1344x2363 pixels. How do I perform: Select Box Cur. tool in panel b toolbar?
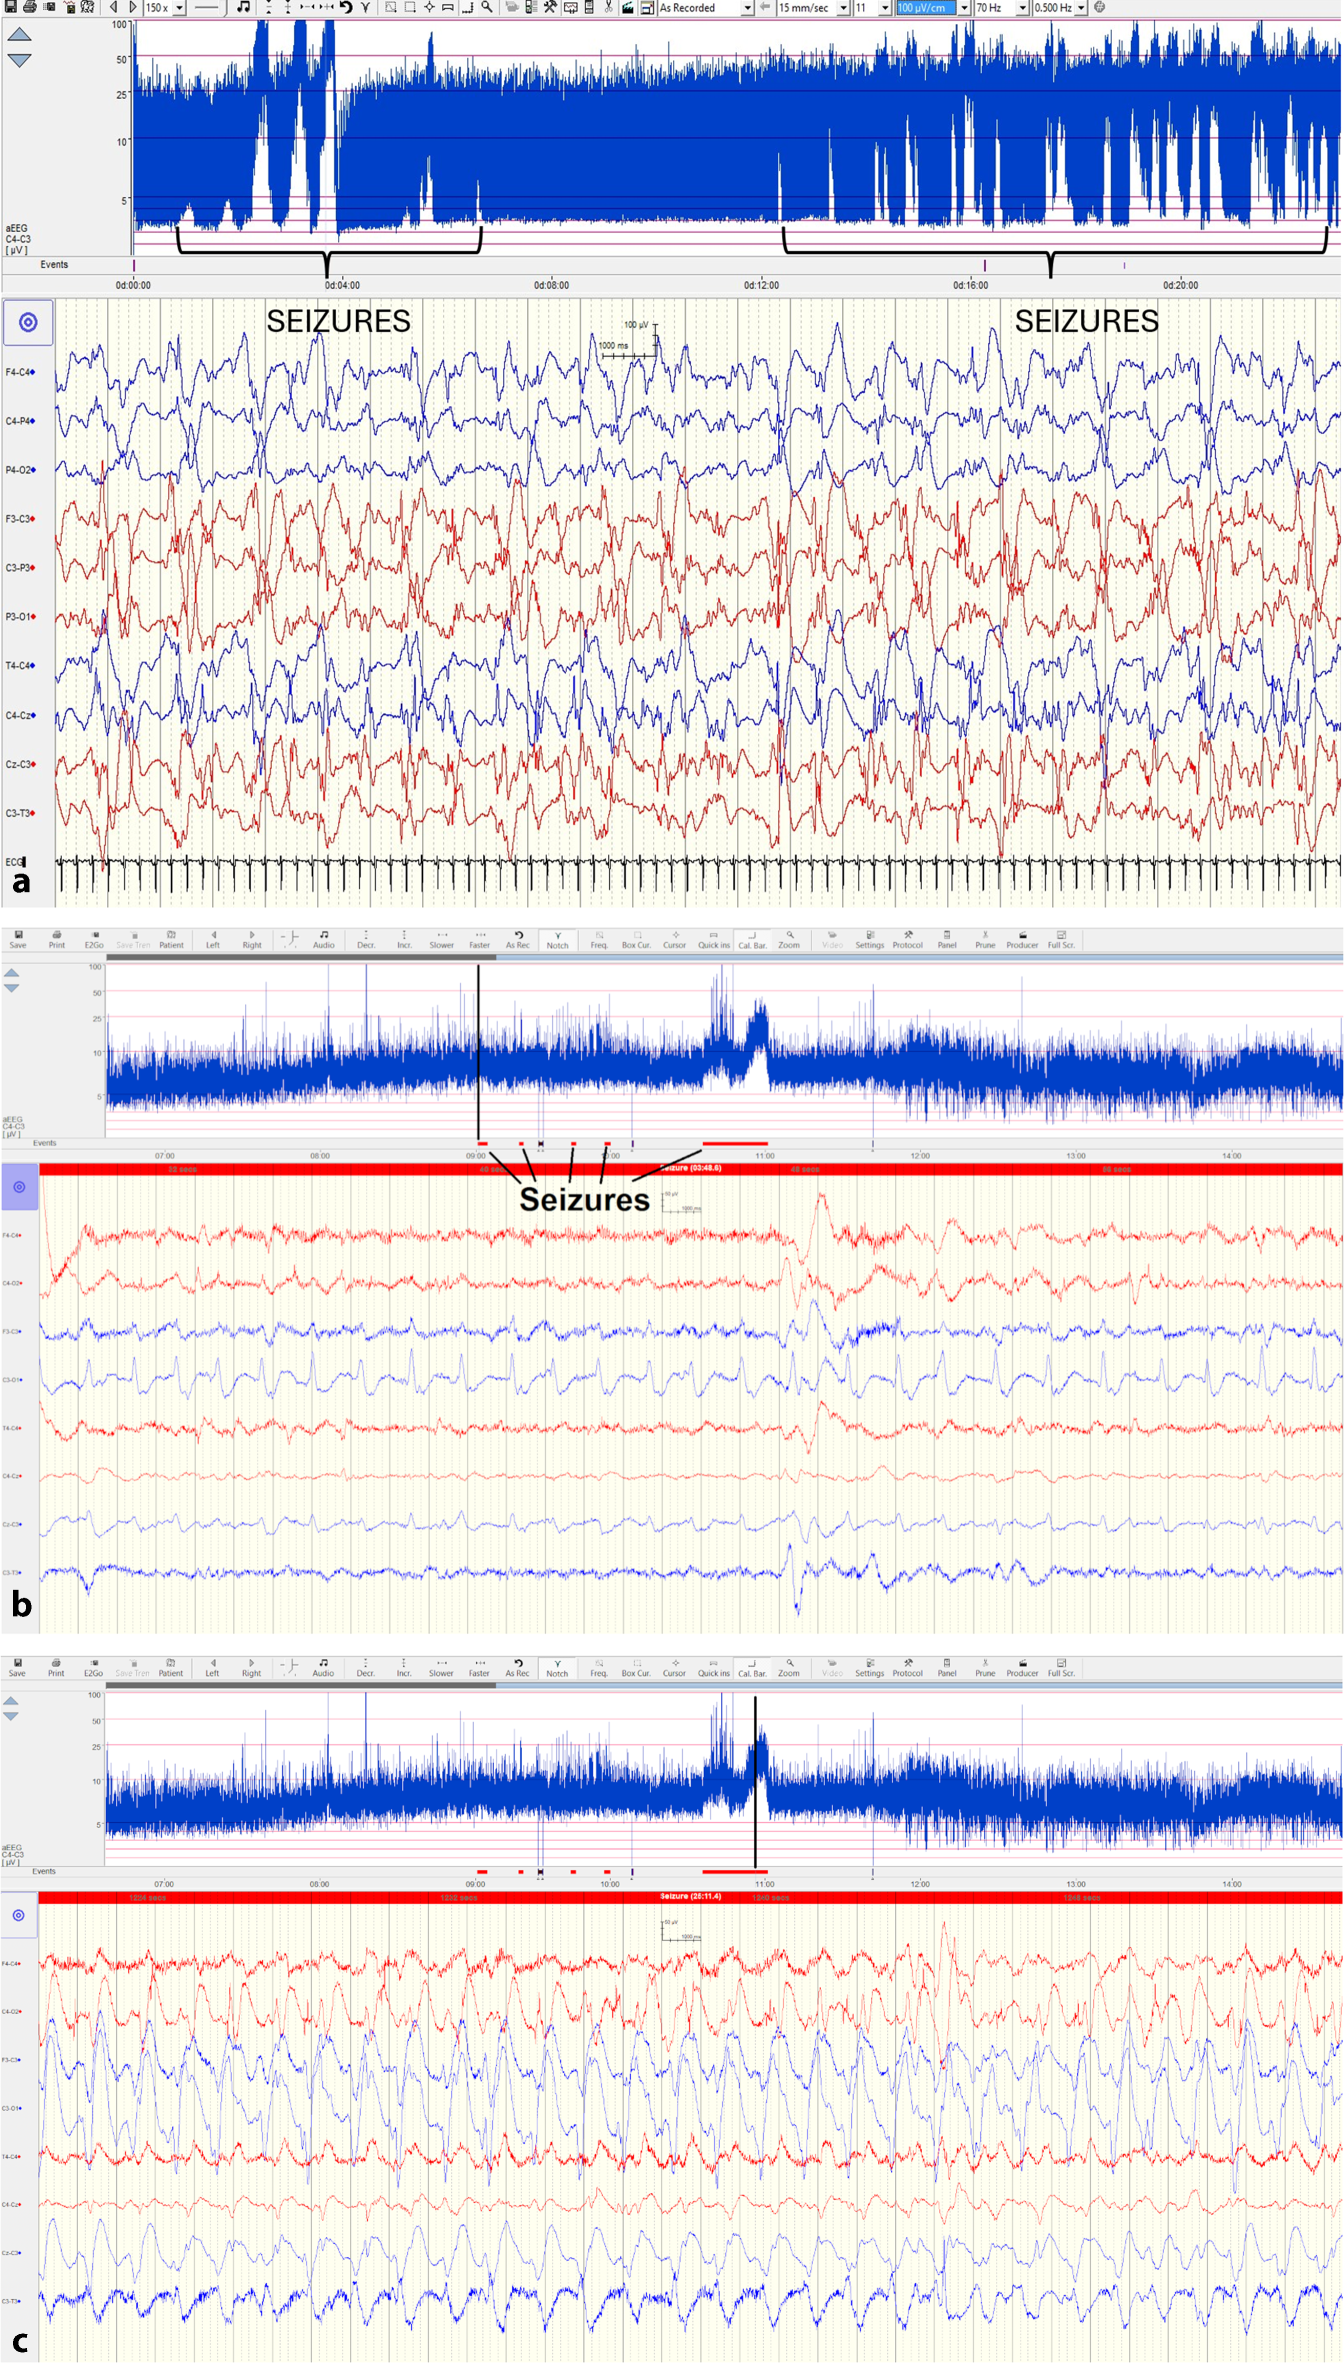[x=636, y=939]
